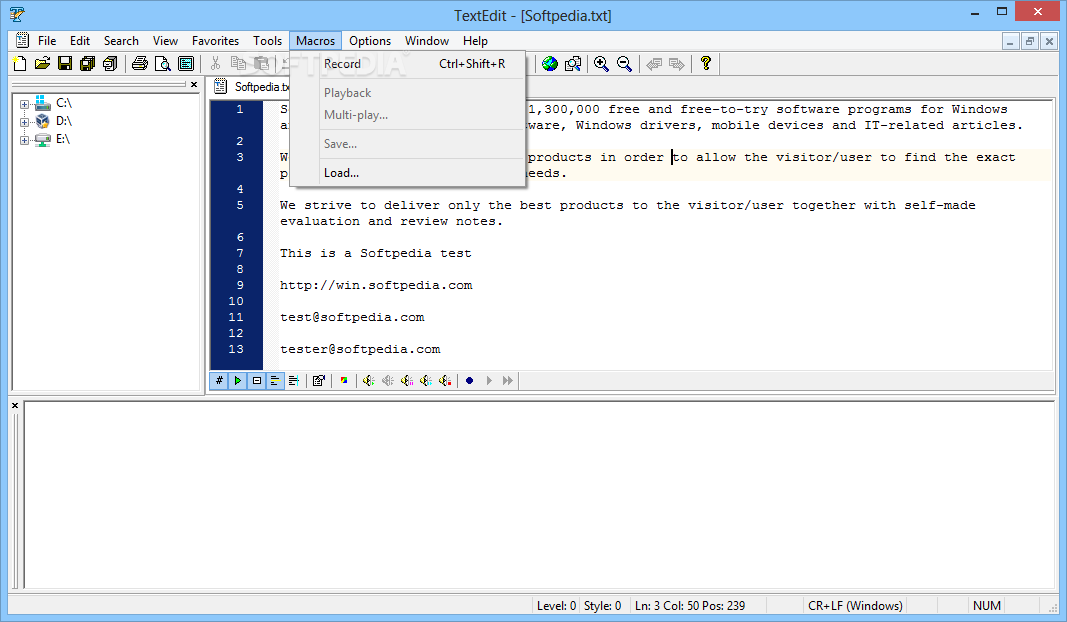
Task: Close the file tree side panel
Action: click(194, 84)
